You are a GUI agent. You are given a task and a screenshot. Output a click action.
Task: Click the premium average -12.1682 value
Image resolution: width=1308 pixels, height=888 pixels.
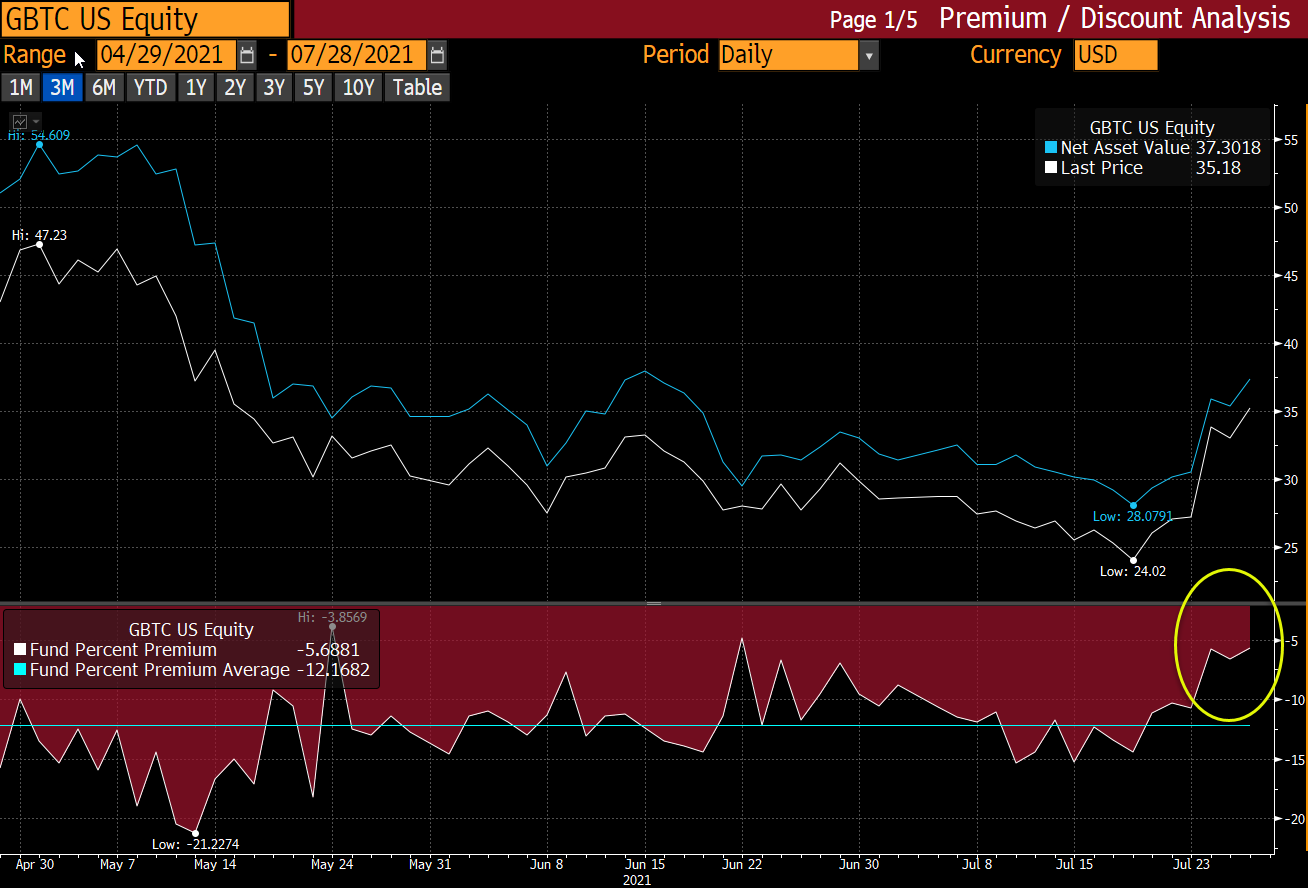(333, 670)
